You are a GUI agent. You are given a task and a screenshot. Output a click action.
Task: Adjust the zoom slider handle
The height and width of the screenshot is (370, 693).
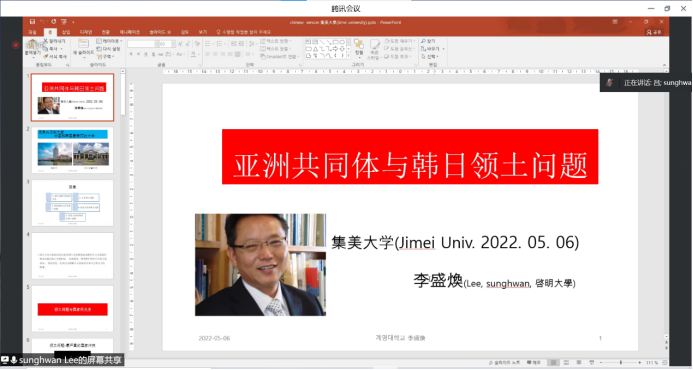[x=621, y=362]
